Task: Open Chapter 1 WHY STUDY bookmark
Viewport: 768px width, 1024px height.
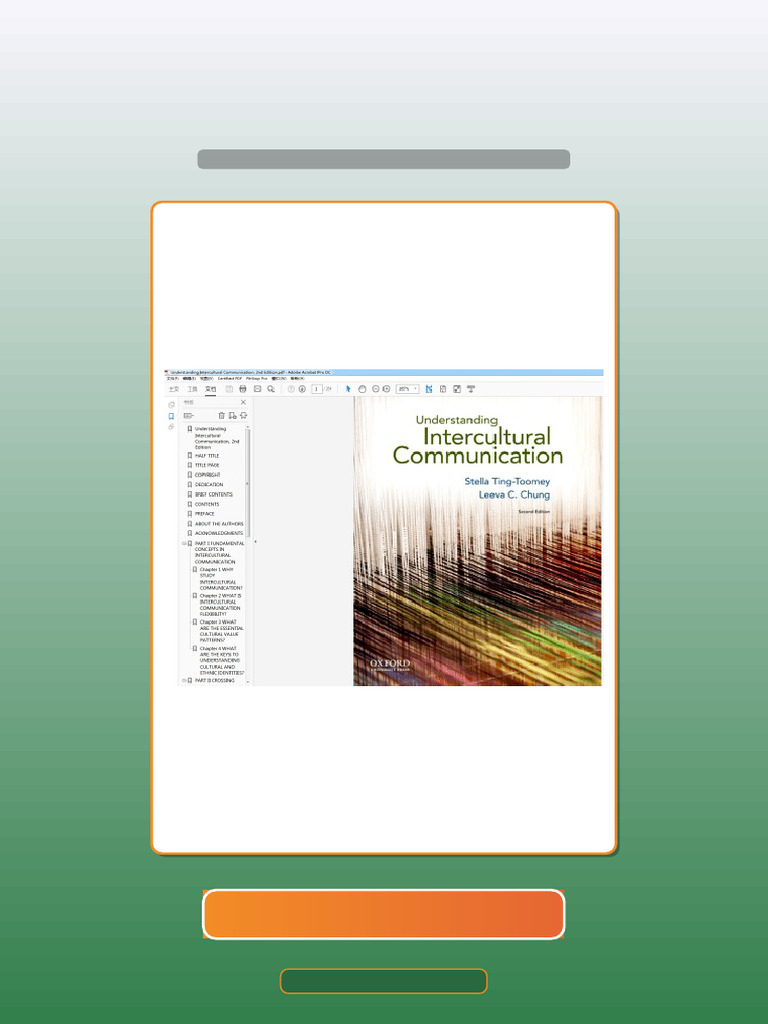Action: tap(221, 579)
